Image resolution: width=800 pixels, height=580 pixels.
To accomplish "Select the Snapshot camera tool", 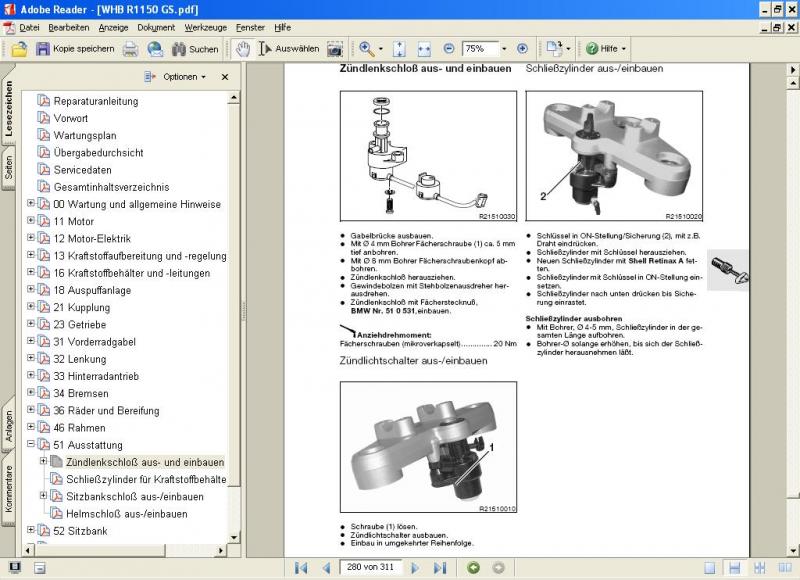I will (x=335, y=49).
